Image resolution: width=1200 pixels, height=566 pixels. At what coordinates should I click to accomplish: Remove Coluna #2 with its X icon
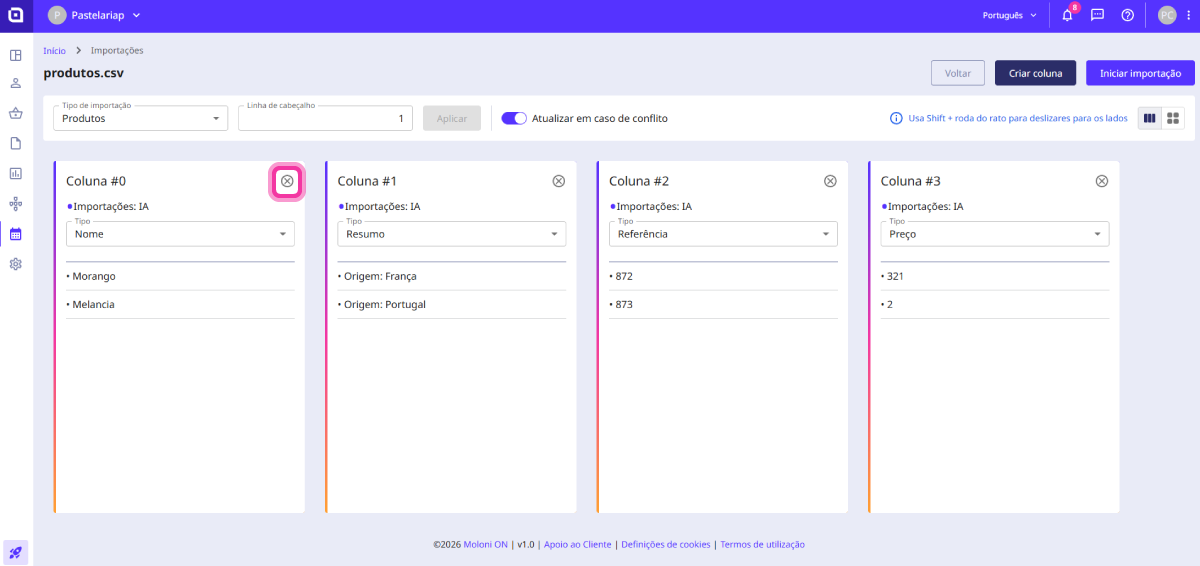pyautogui.click(x=830, y=181)
